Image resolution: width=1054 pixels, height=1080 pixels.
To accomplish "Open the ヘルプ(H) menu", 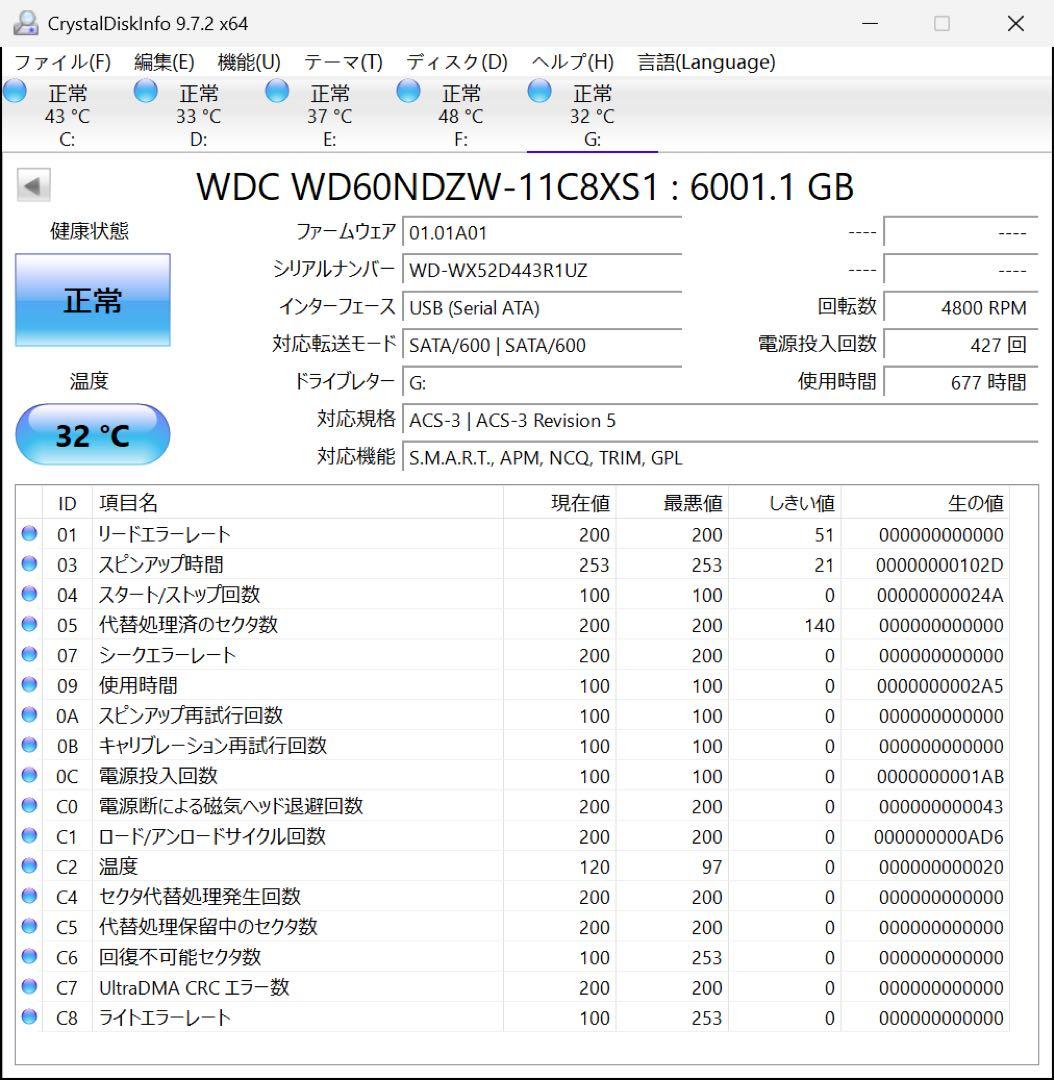I will (x=570, y=62).
